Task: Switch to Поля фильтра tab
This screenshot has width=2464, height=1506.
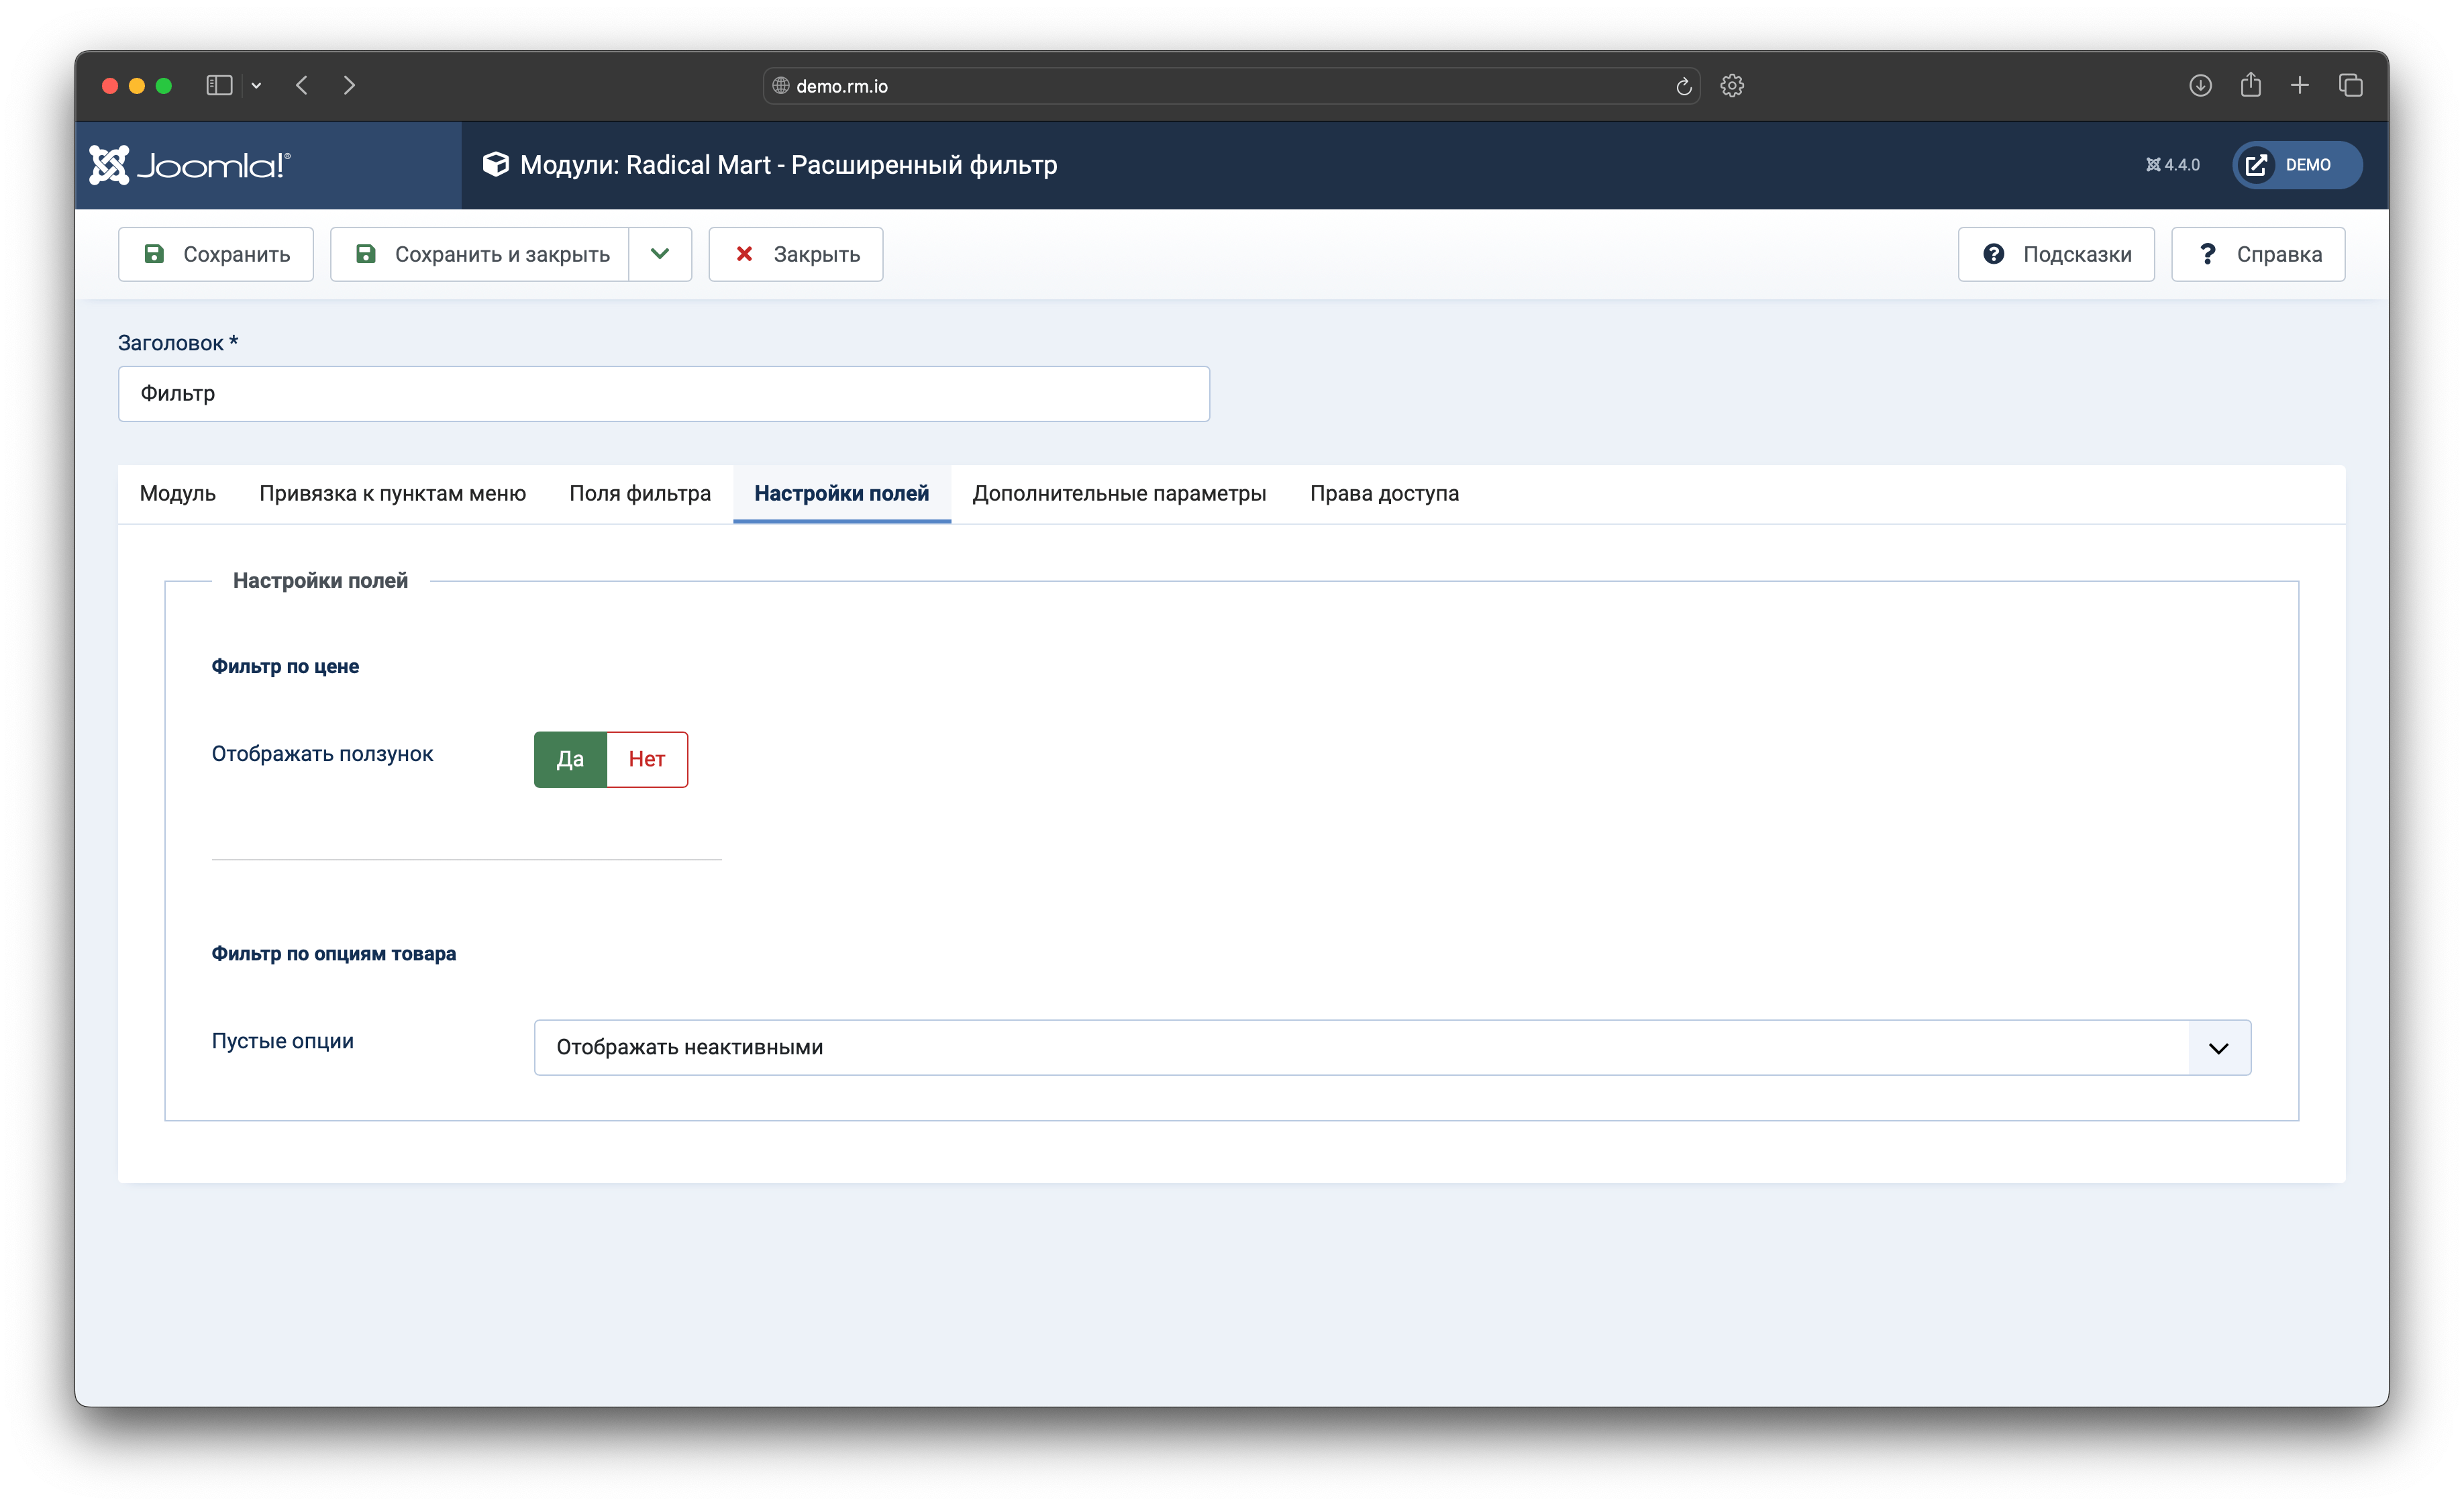Action: [x=640, y=493]
